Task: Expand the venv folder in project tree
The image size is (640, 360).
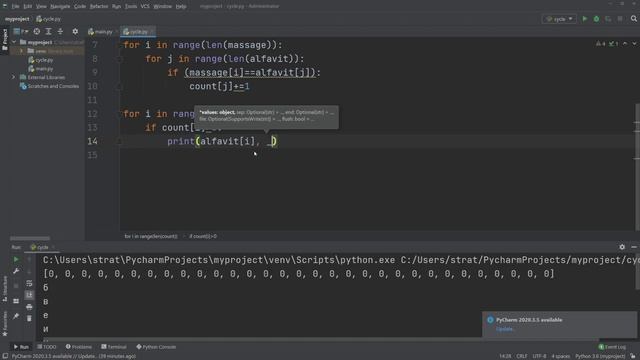Action: [x=21, y=51]
